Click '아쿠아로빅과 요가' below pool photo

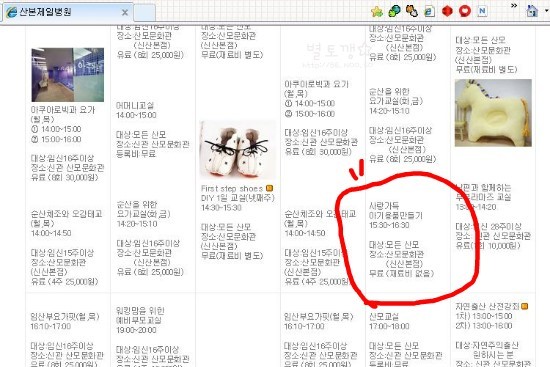(x=63, y=110)
